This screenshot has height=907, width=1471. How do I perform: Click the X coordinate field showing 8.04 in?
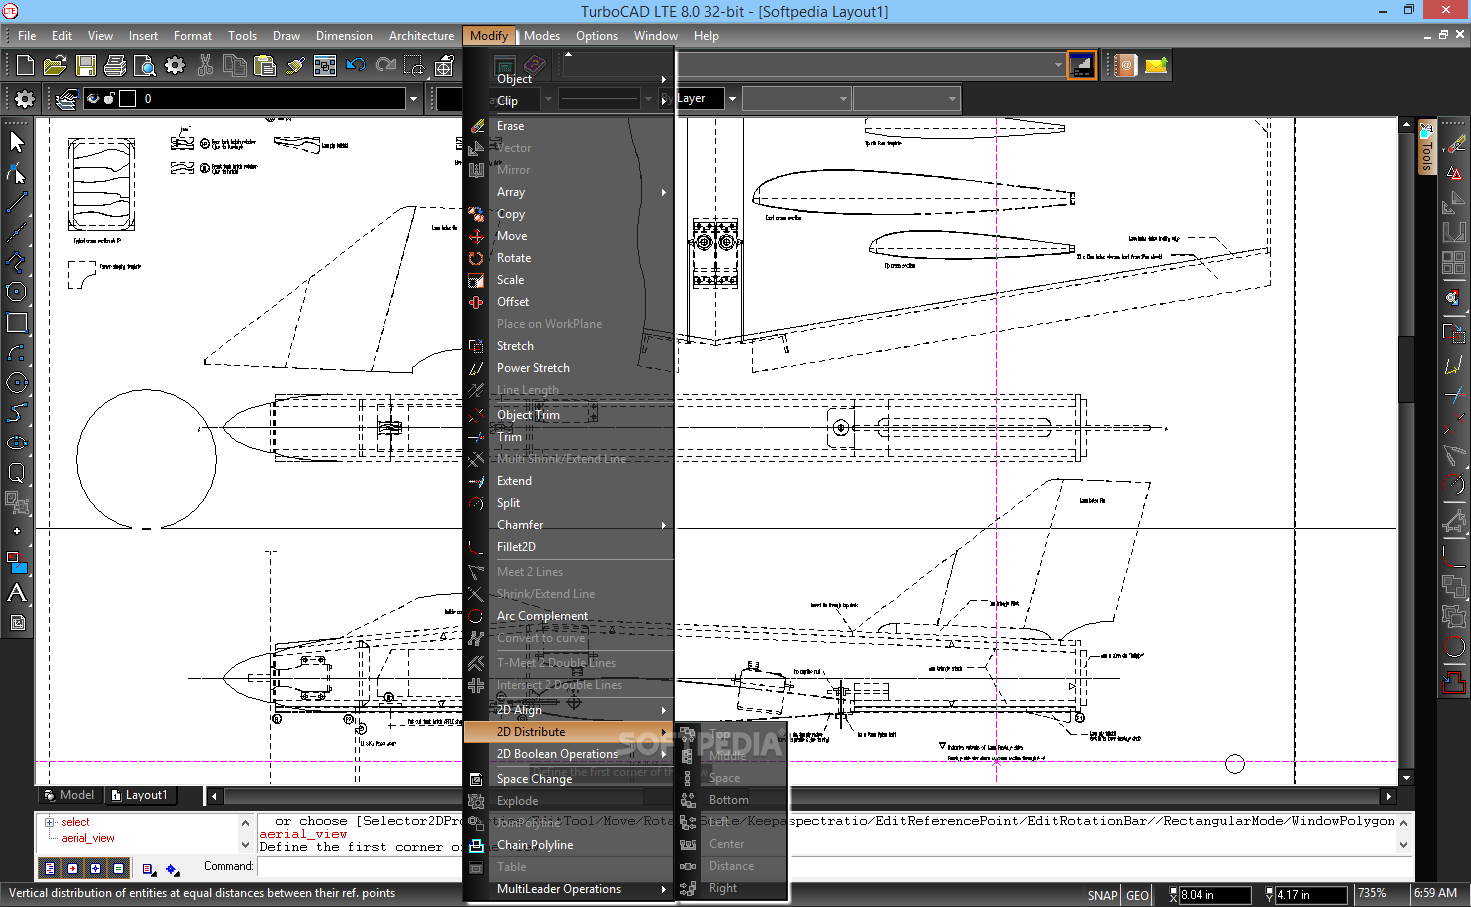pyautogui.click(x=1214, y=895)
